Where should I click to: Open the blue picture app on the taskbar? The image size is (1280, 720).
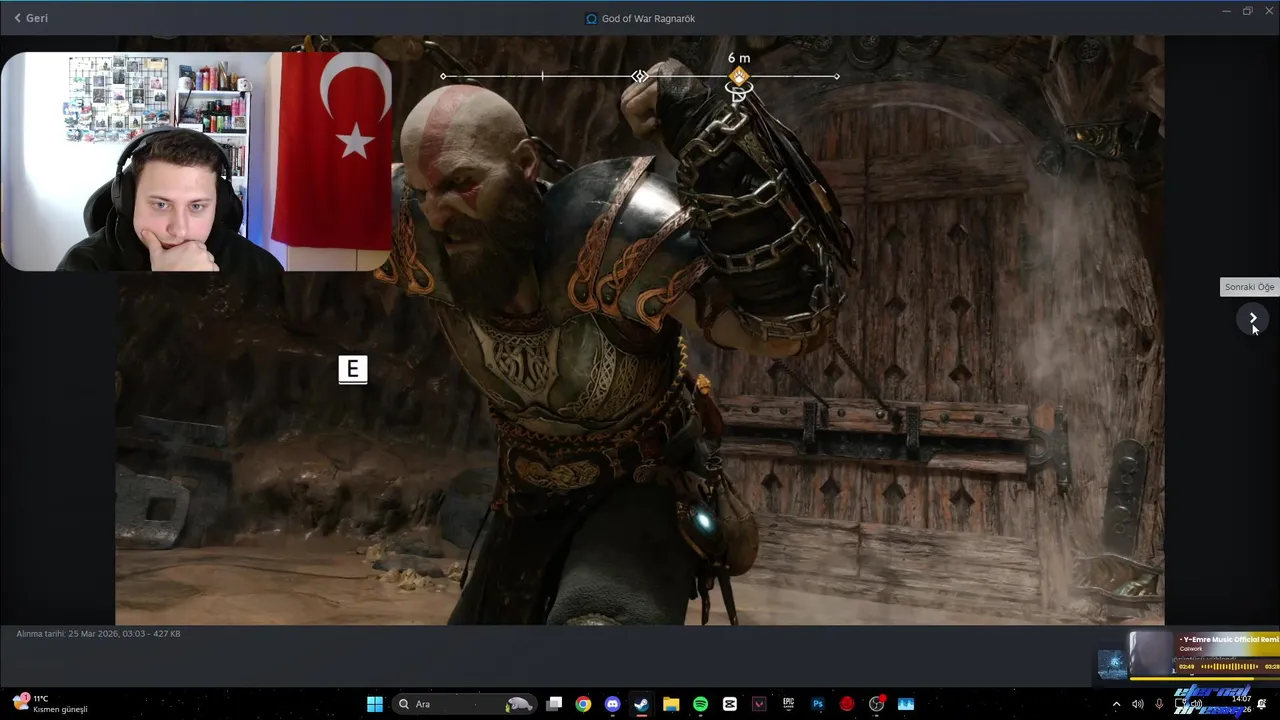point(906,704)
